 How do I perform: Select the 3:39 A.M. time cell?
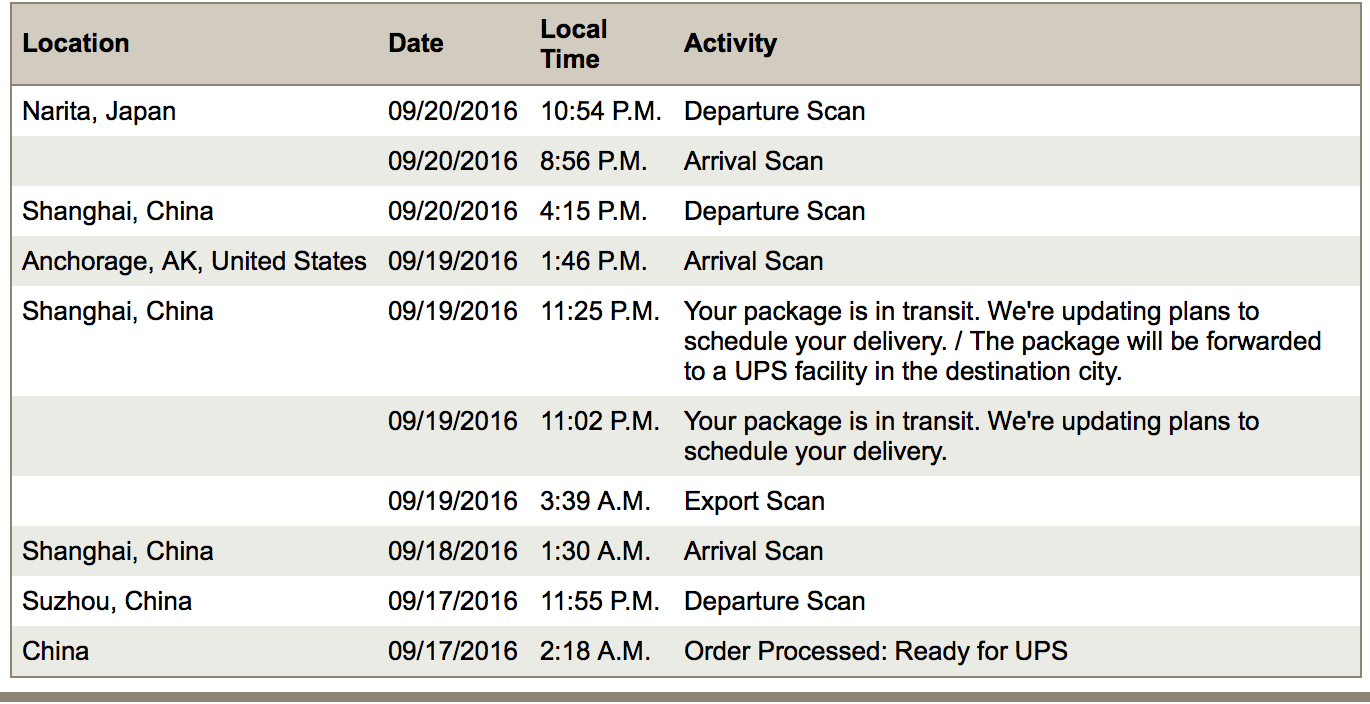tap(595, 501)
